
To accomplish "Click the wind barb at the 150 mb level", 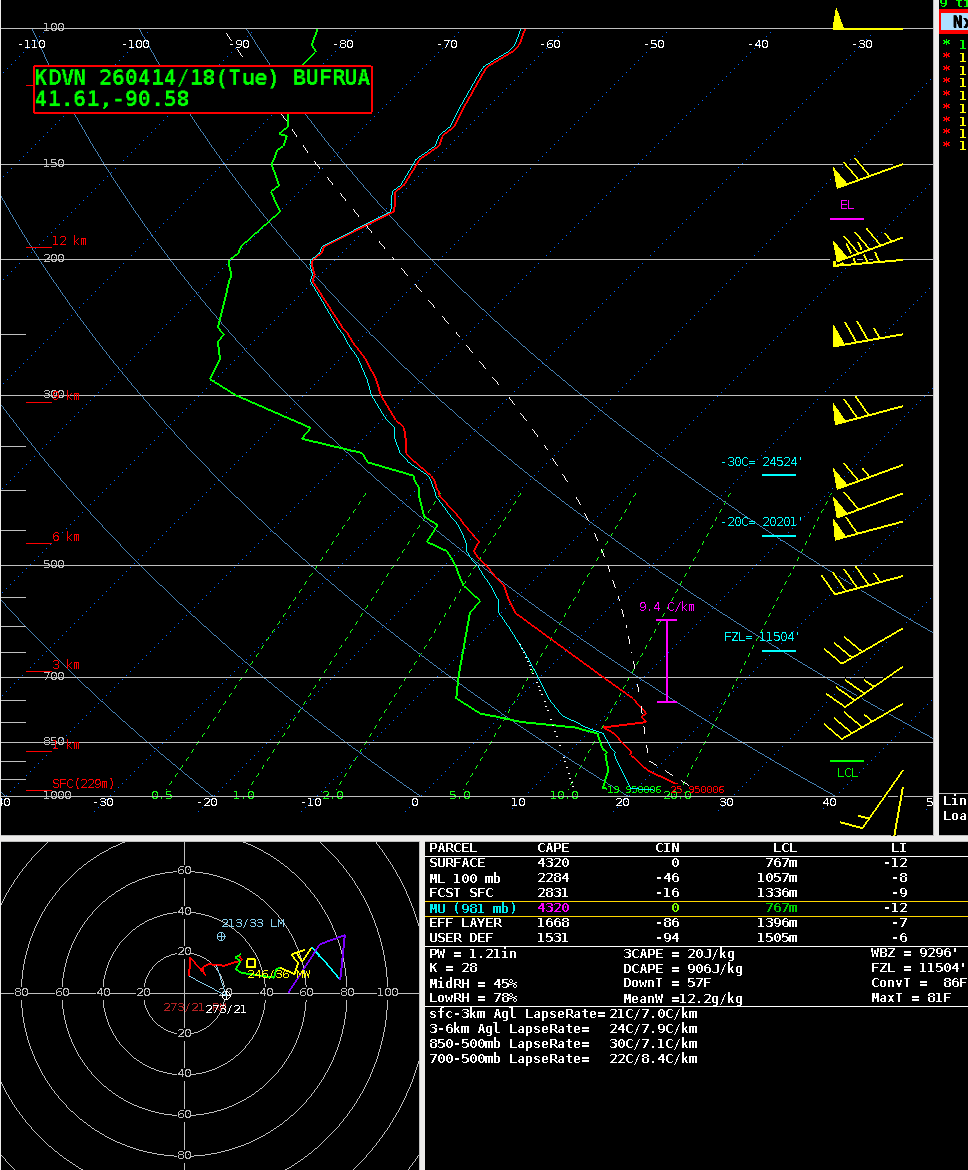I will coord(867,174).
